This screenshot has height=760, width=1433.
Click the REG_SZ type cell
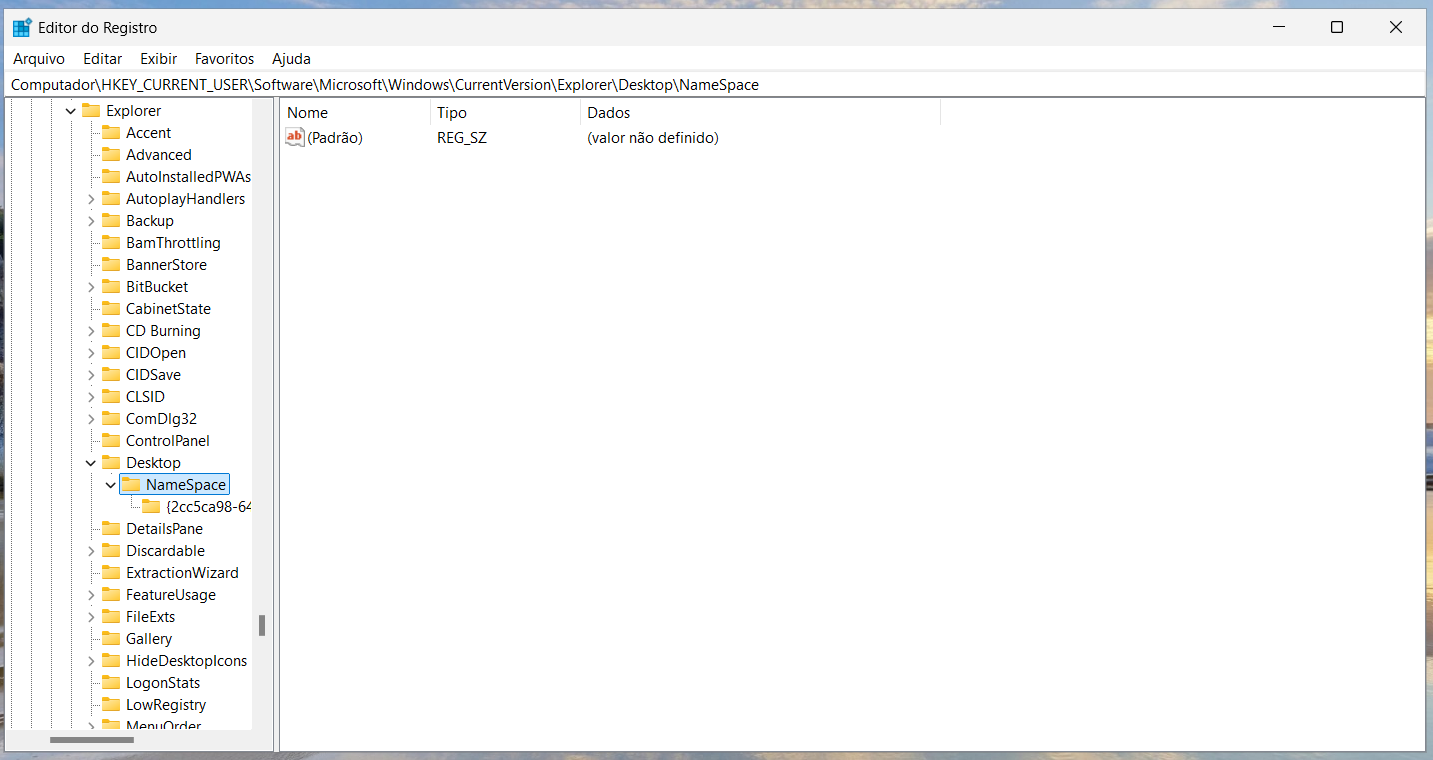coord(462,138)
